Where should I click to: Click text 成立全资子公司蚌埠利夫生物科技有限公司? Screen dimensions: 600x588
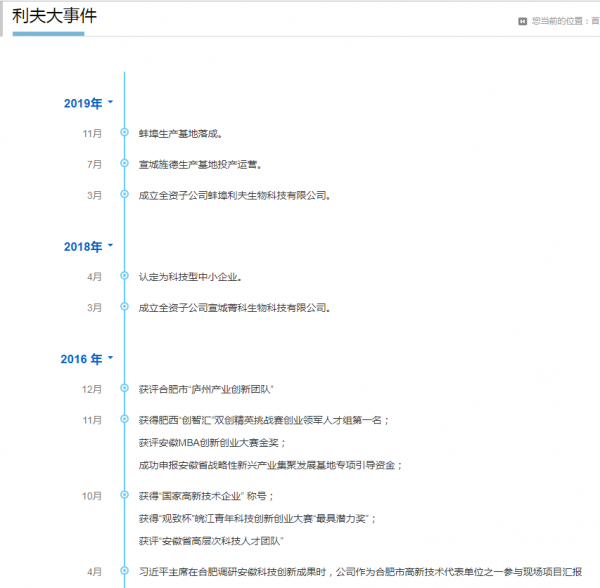pyautogui.click(x=234, y=196)
